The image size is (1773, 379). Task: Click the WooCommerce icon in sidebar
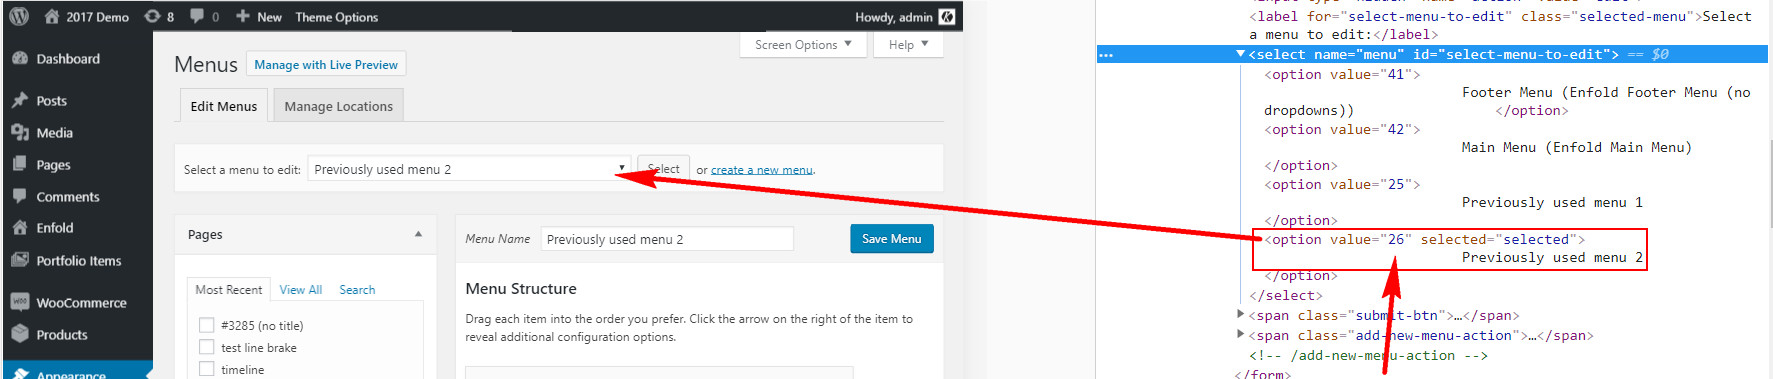click(x=20, y=302)
